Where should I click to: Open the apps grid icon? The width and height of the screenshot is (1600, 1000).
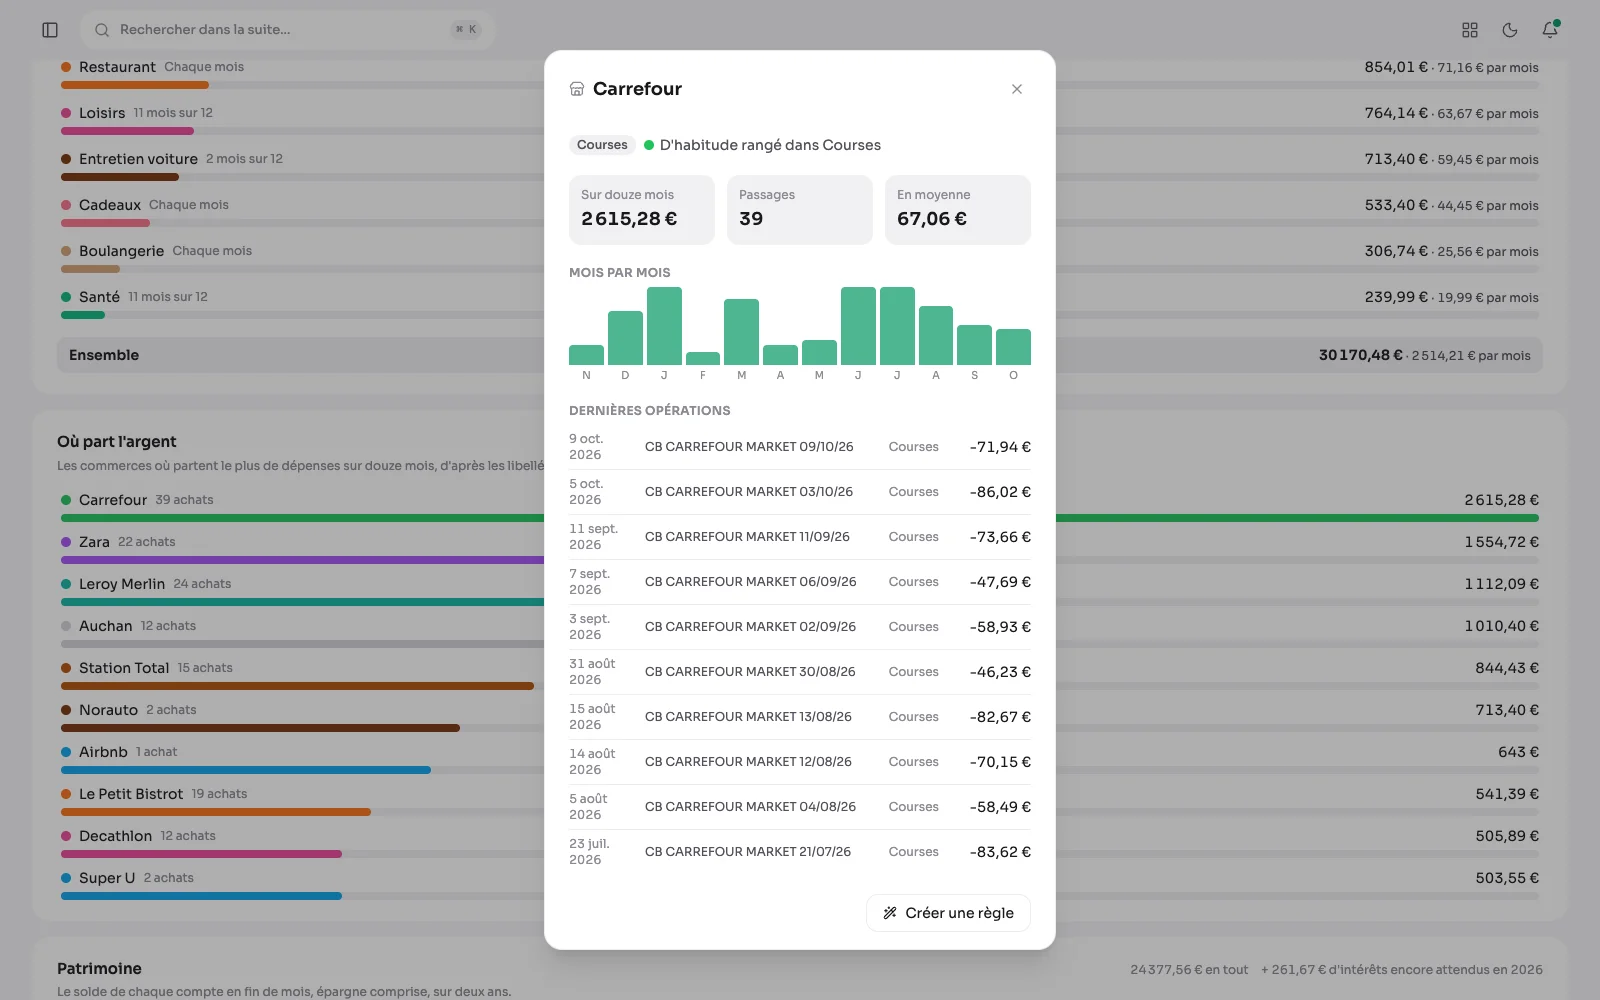point(1470,30)
